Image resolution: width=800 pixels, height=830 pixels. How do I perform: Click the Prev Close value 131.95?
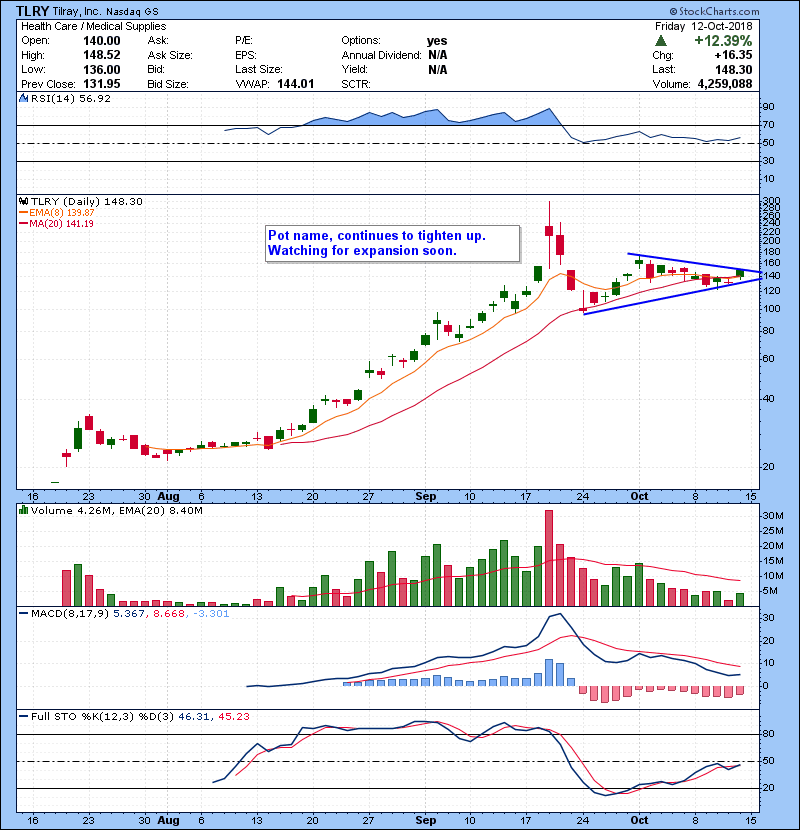(x=102, y=84)
